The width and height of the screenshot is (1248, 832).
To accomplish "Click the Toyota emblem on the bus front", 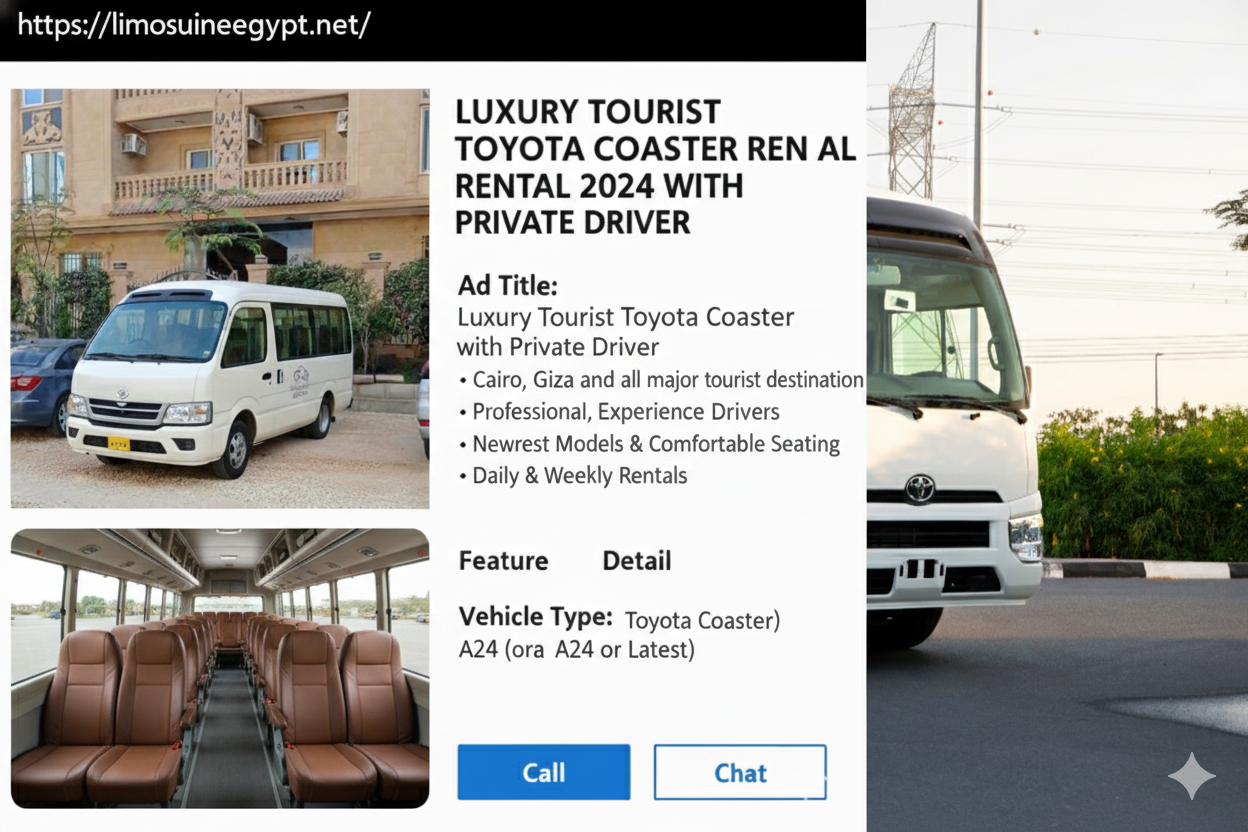I will coord(919,488).
